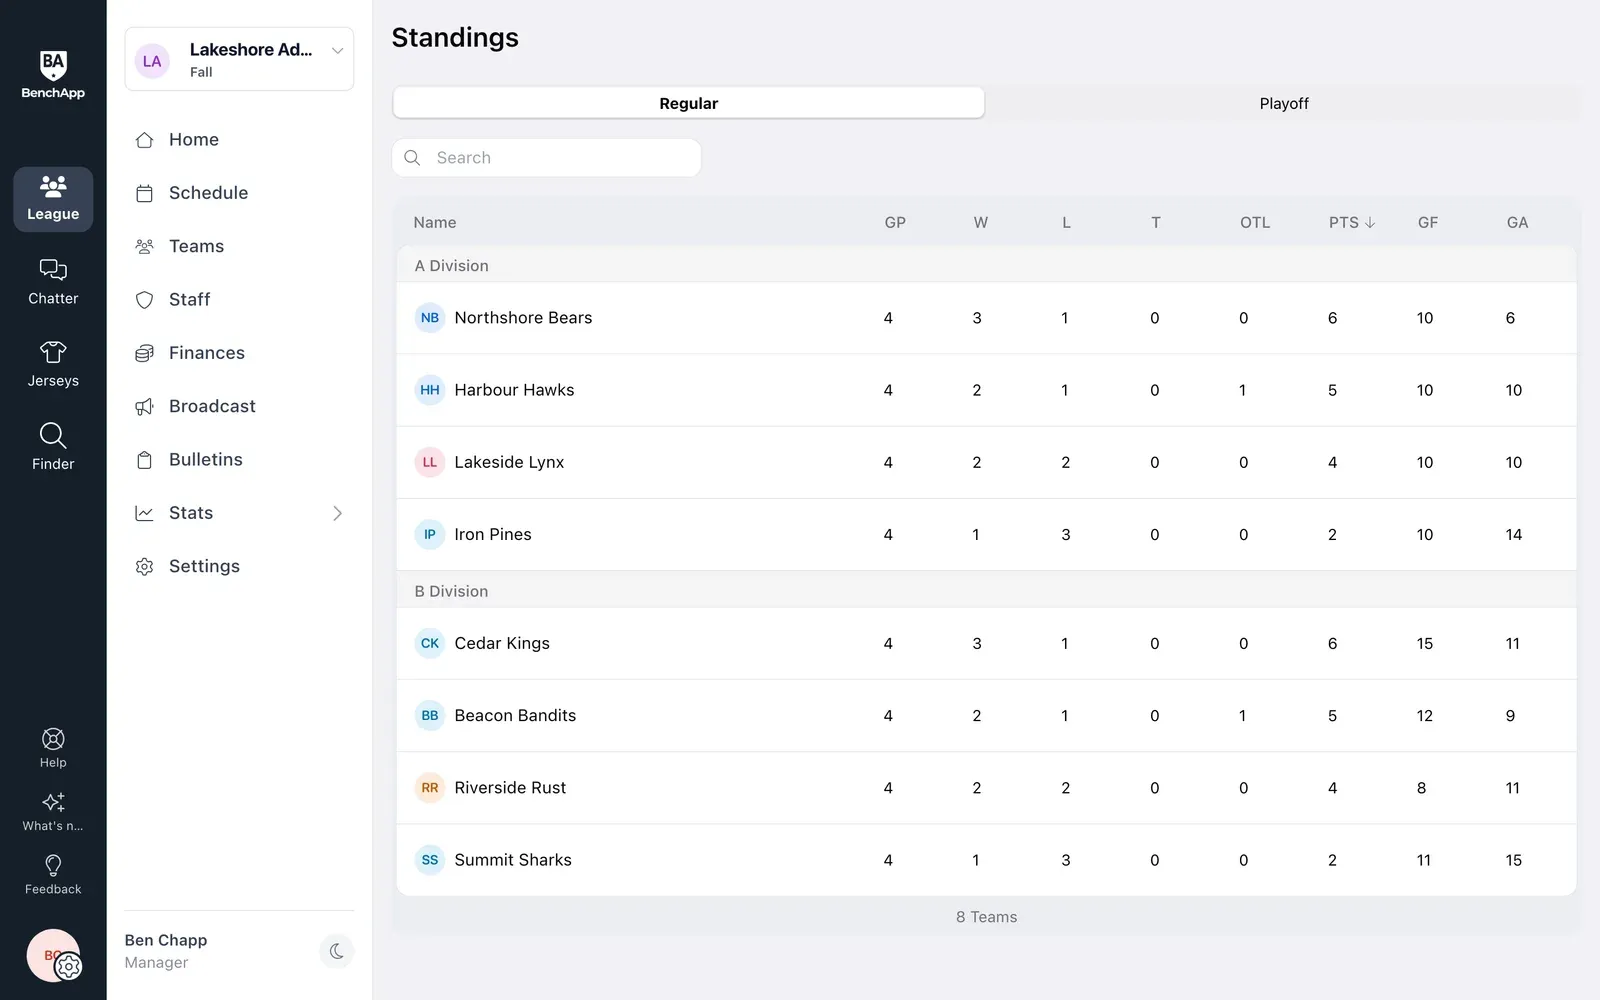Click the A Division group header
This screenshot has width=1600, height=1000.
pyautogui.click(x=986, y=266)
